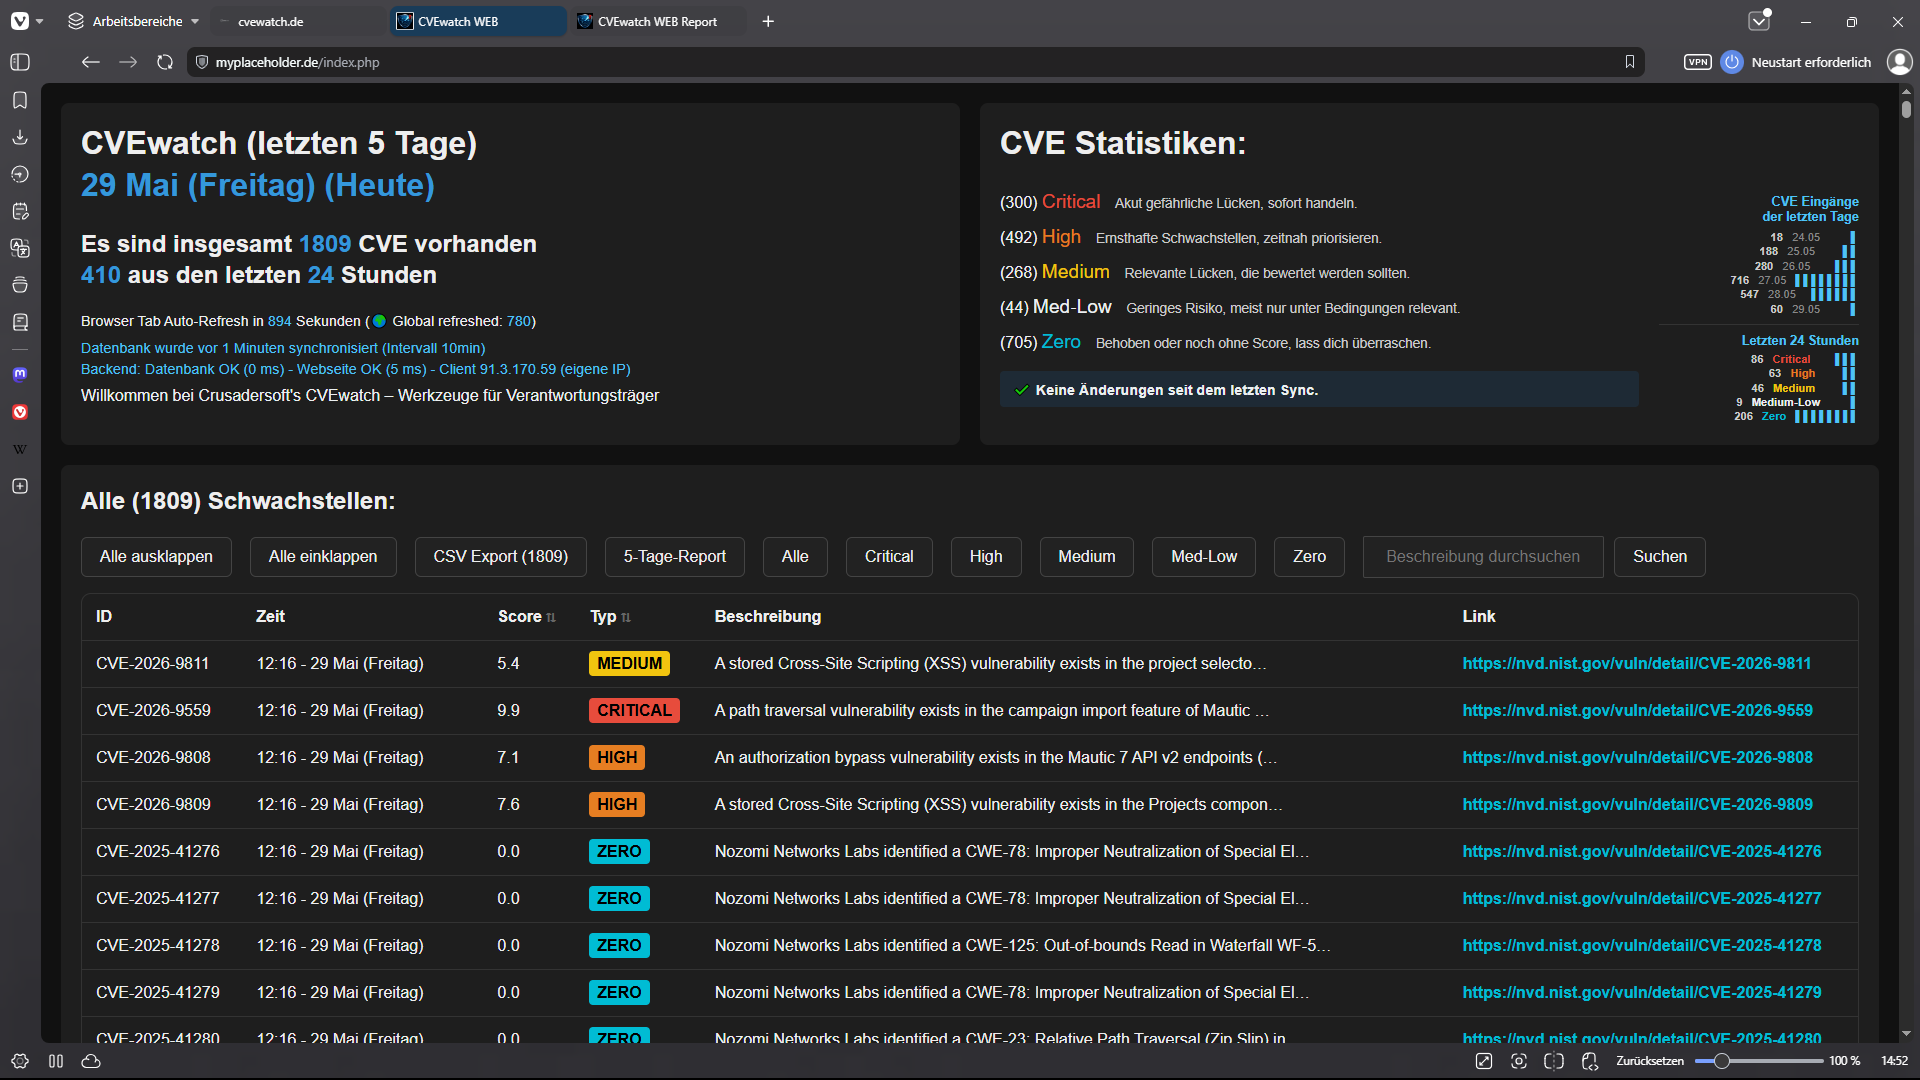This screenshot has height=1080, width=1920.
Task: Click Alle einklappen button
Action: point(323,557)
